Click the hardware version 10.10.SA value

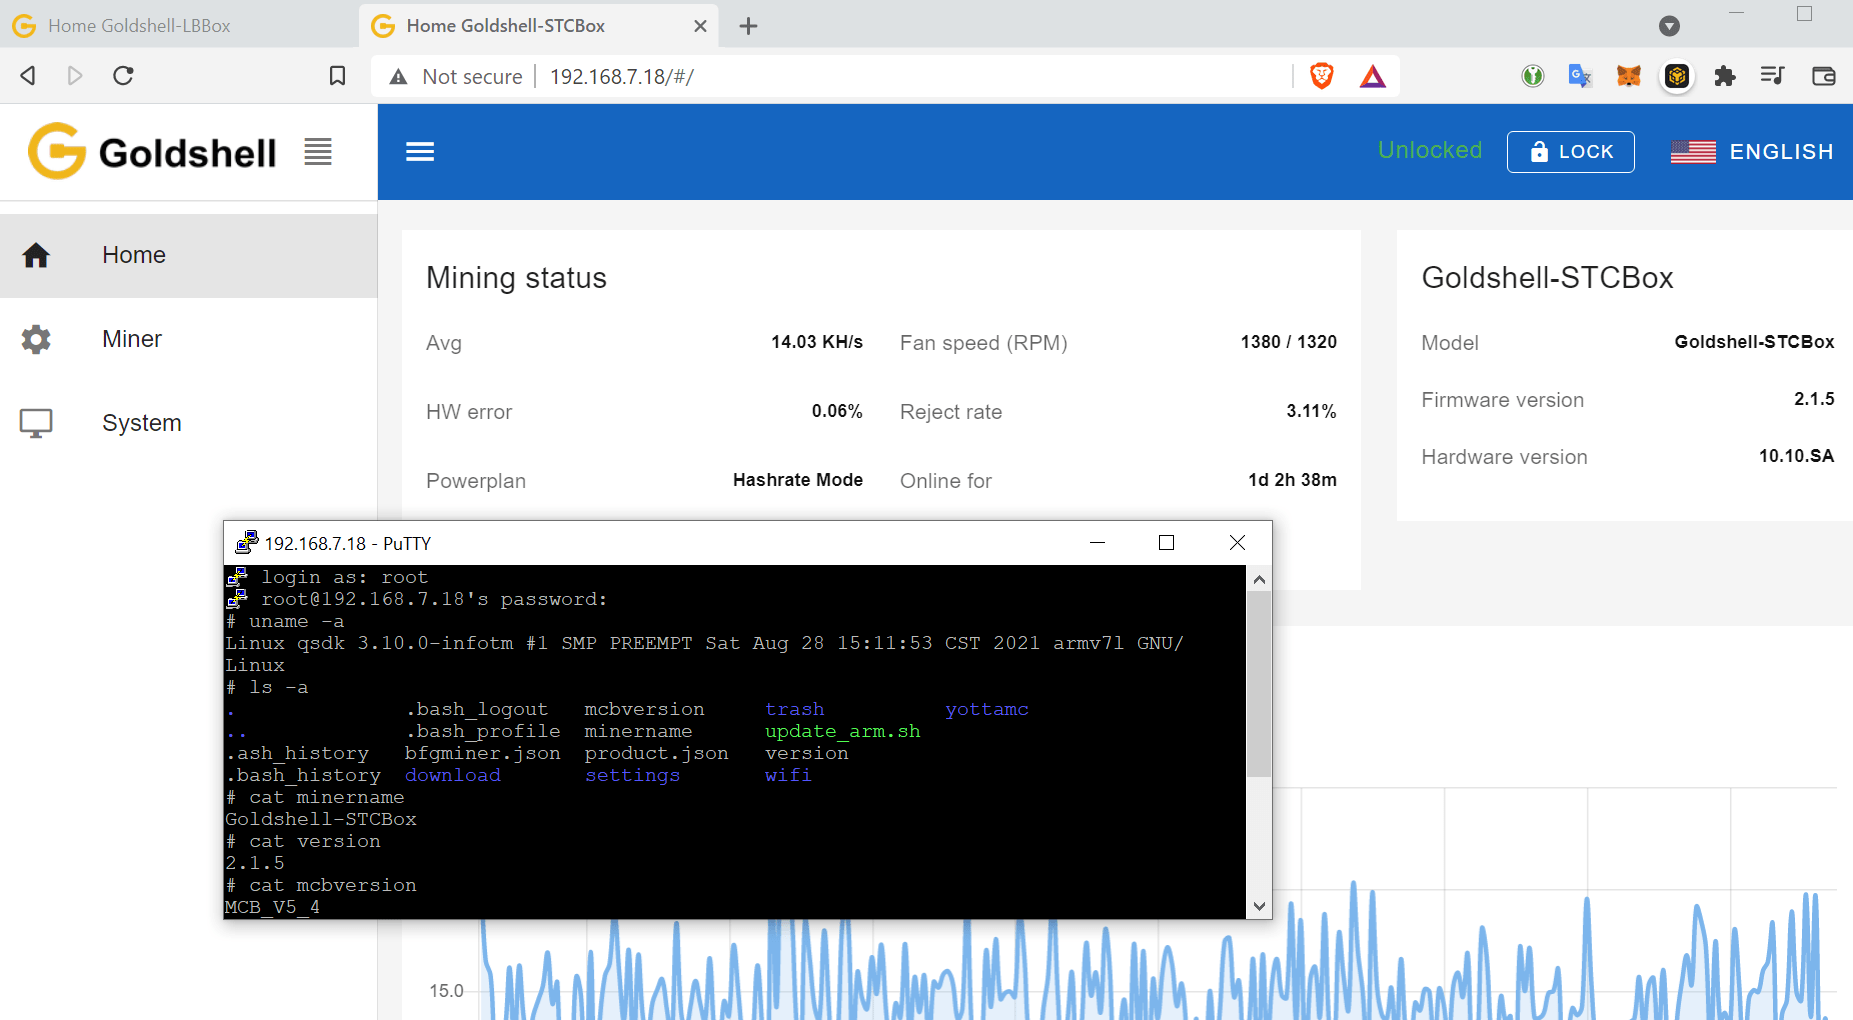(1796, 456)
